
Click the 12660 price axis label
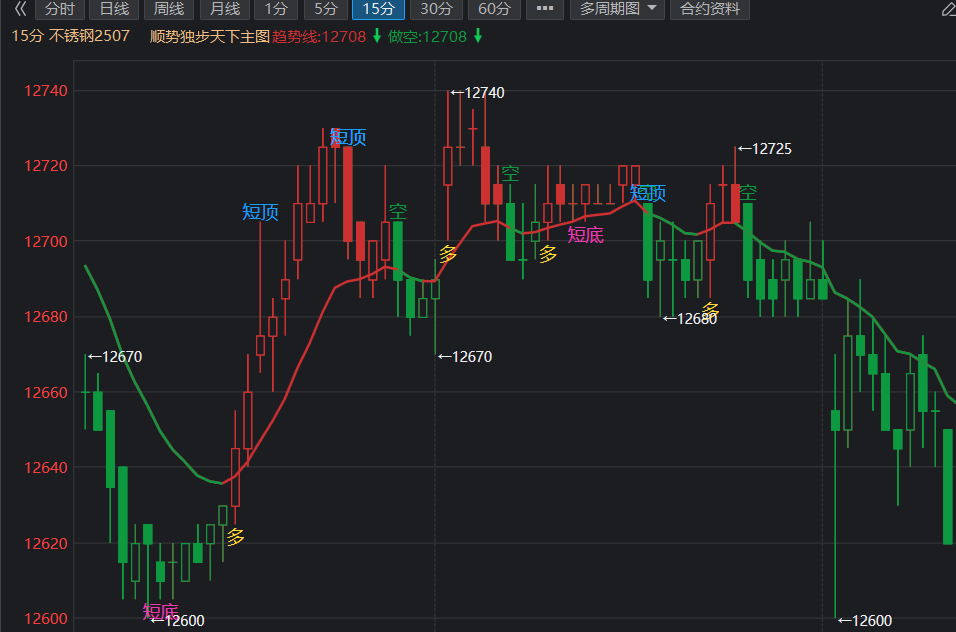click(x=46, y=392)
